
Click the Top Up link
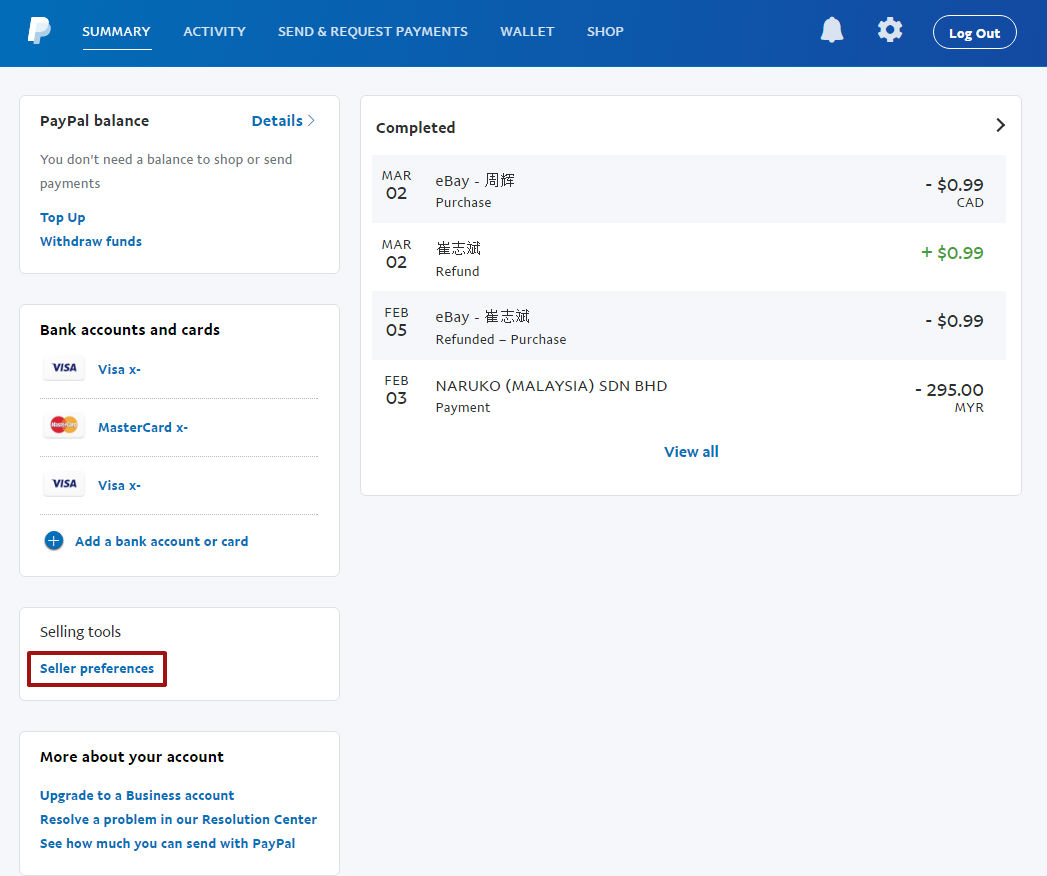coord(62,218)
